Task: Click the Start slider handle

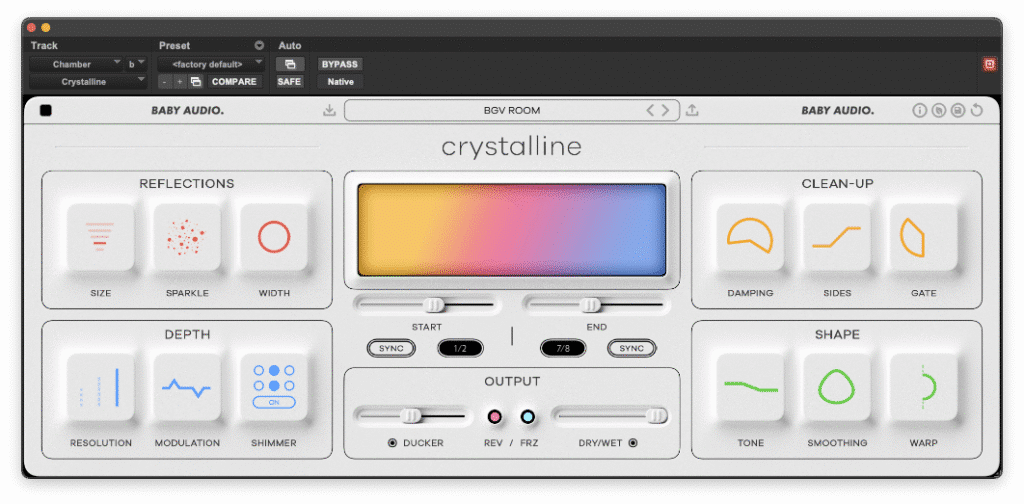Action: pyautogui.click(x=433, y=304)
